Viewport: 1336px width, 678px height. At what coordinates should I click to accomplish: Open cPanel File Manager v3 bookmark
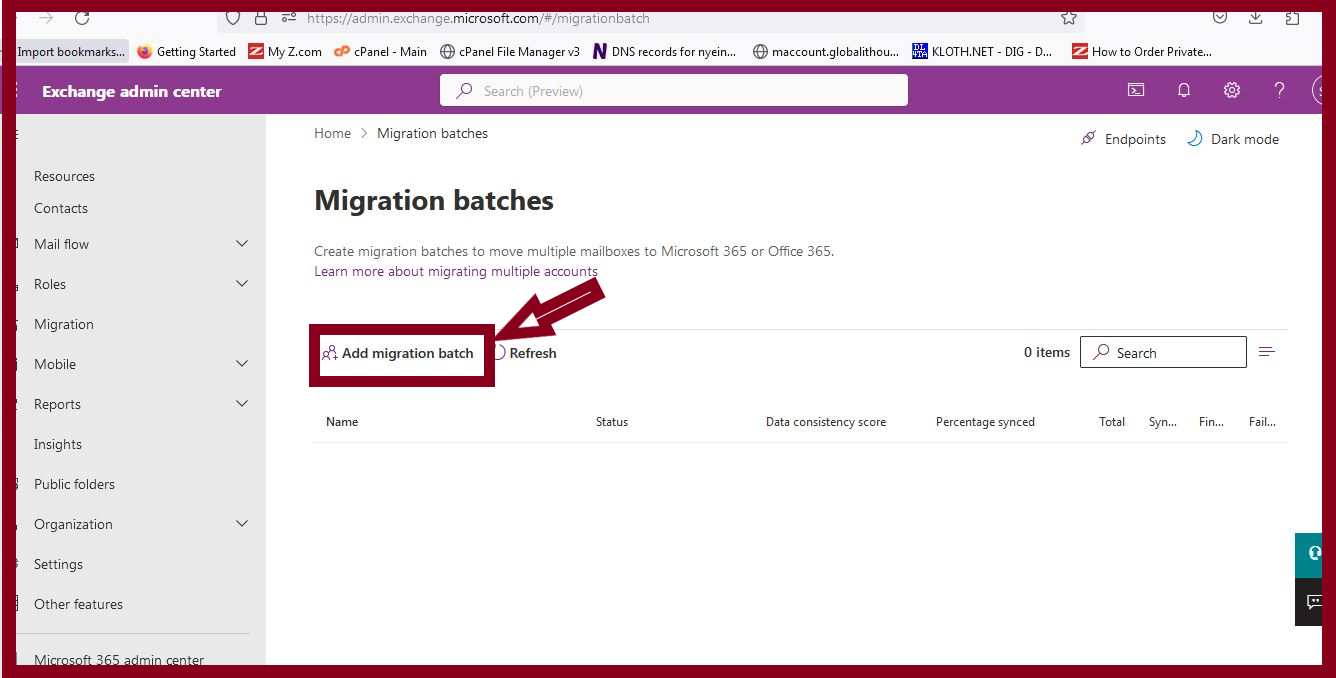coord(510,51)
